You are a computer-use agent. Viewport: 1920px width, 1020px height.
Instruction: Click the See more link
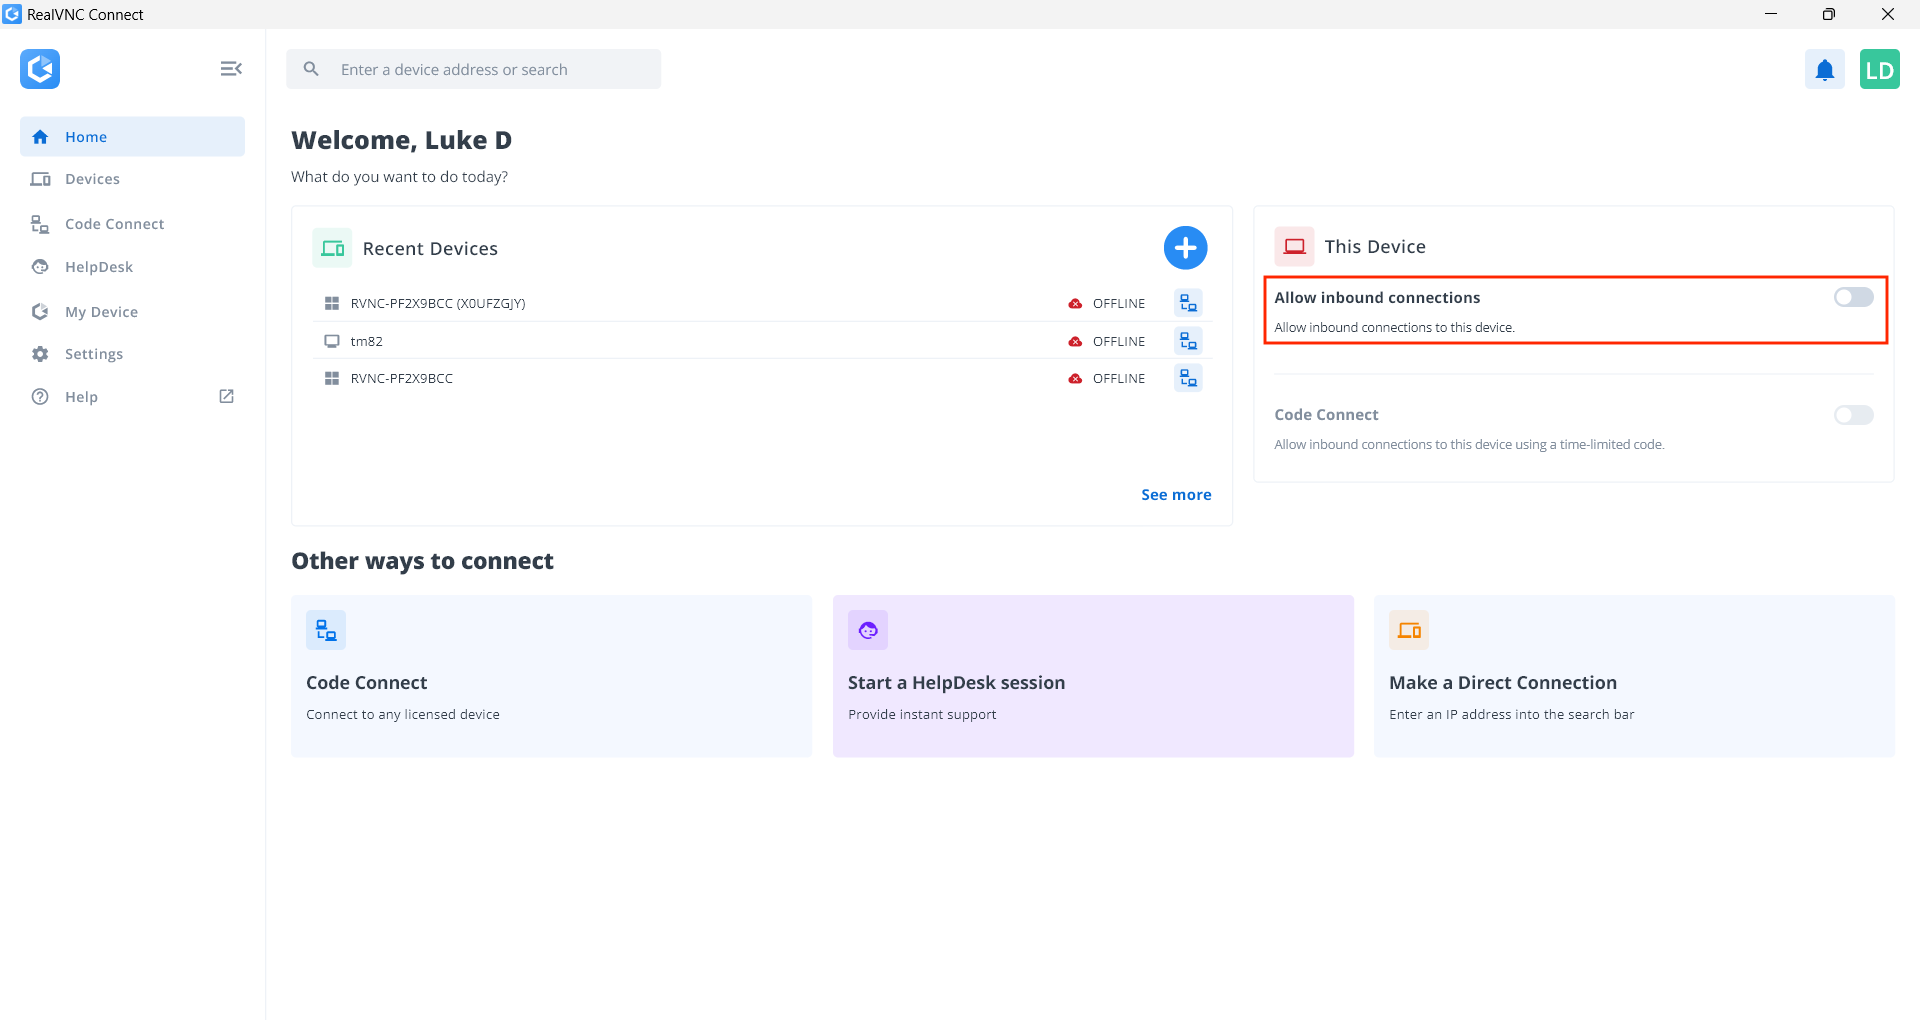click(x=1175, y=495)
